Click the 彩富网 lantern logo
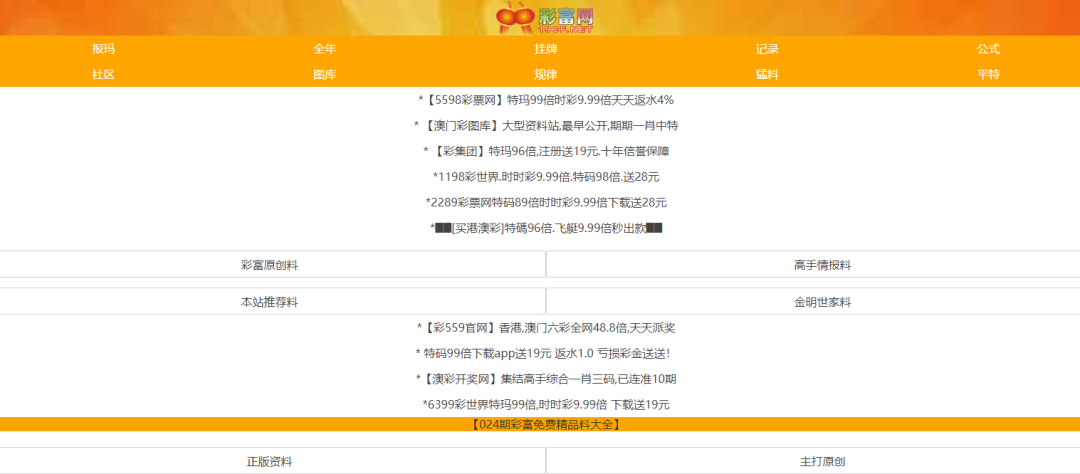Screen dimensions: 1080x474 click(545, 17)
